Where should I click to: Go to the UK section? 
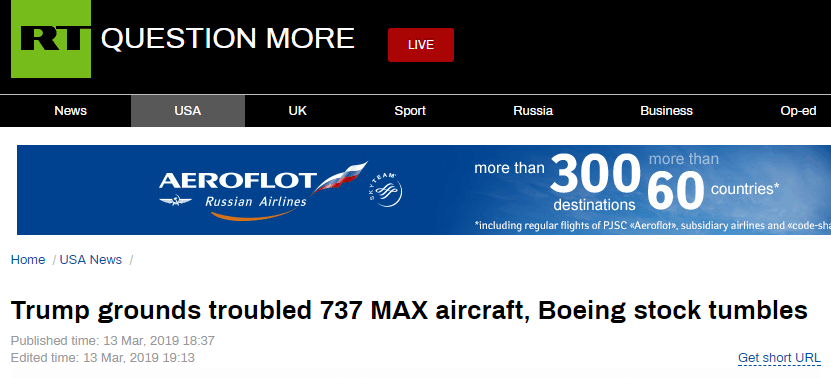coord(297,111)
